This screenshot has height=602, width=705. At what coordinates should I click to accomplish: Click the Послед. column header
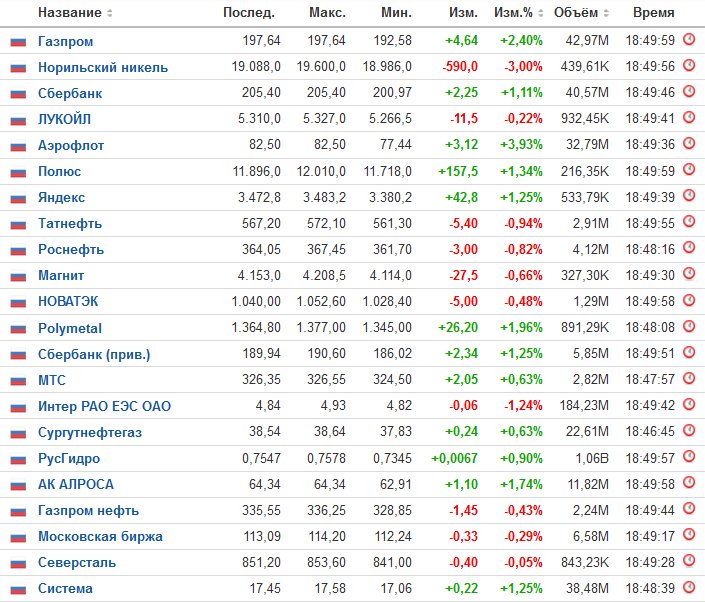(x=249, y=13)
